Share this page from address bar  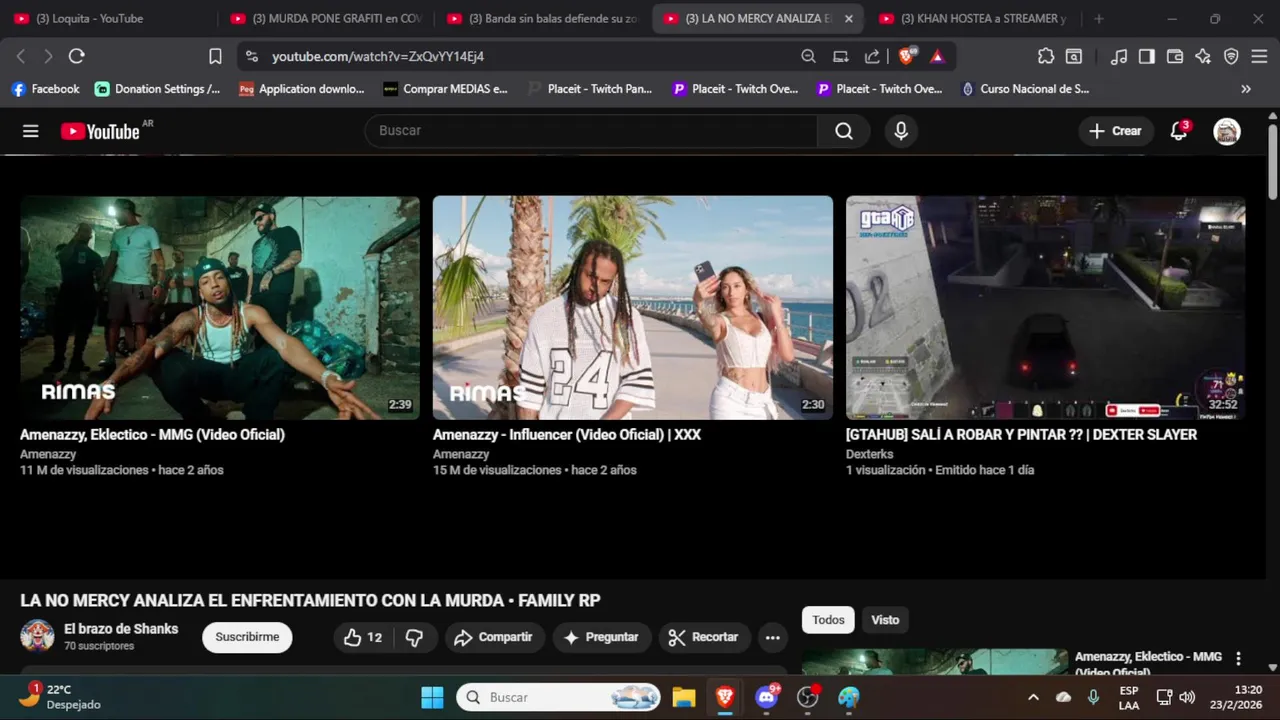[872, 56]
